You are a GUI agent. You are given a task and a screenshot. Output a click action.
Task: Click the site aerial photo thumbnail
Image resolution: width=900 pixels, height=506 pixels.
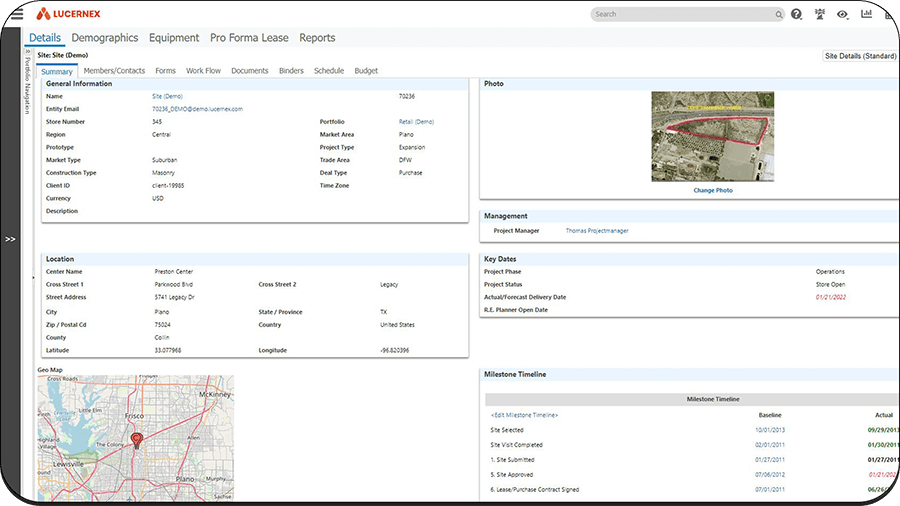pos(712,137)
